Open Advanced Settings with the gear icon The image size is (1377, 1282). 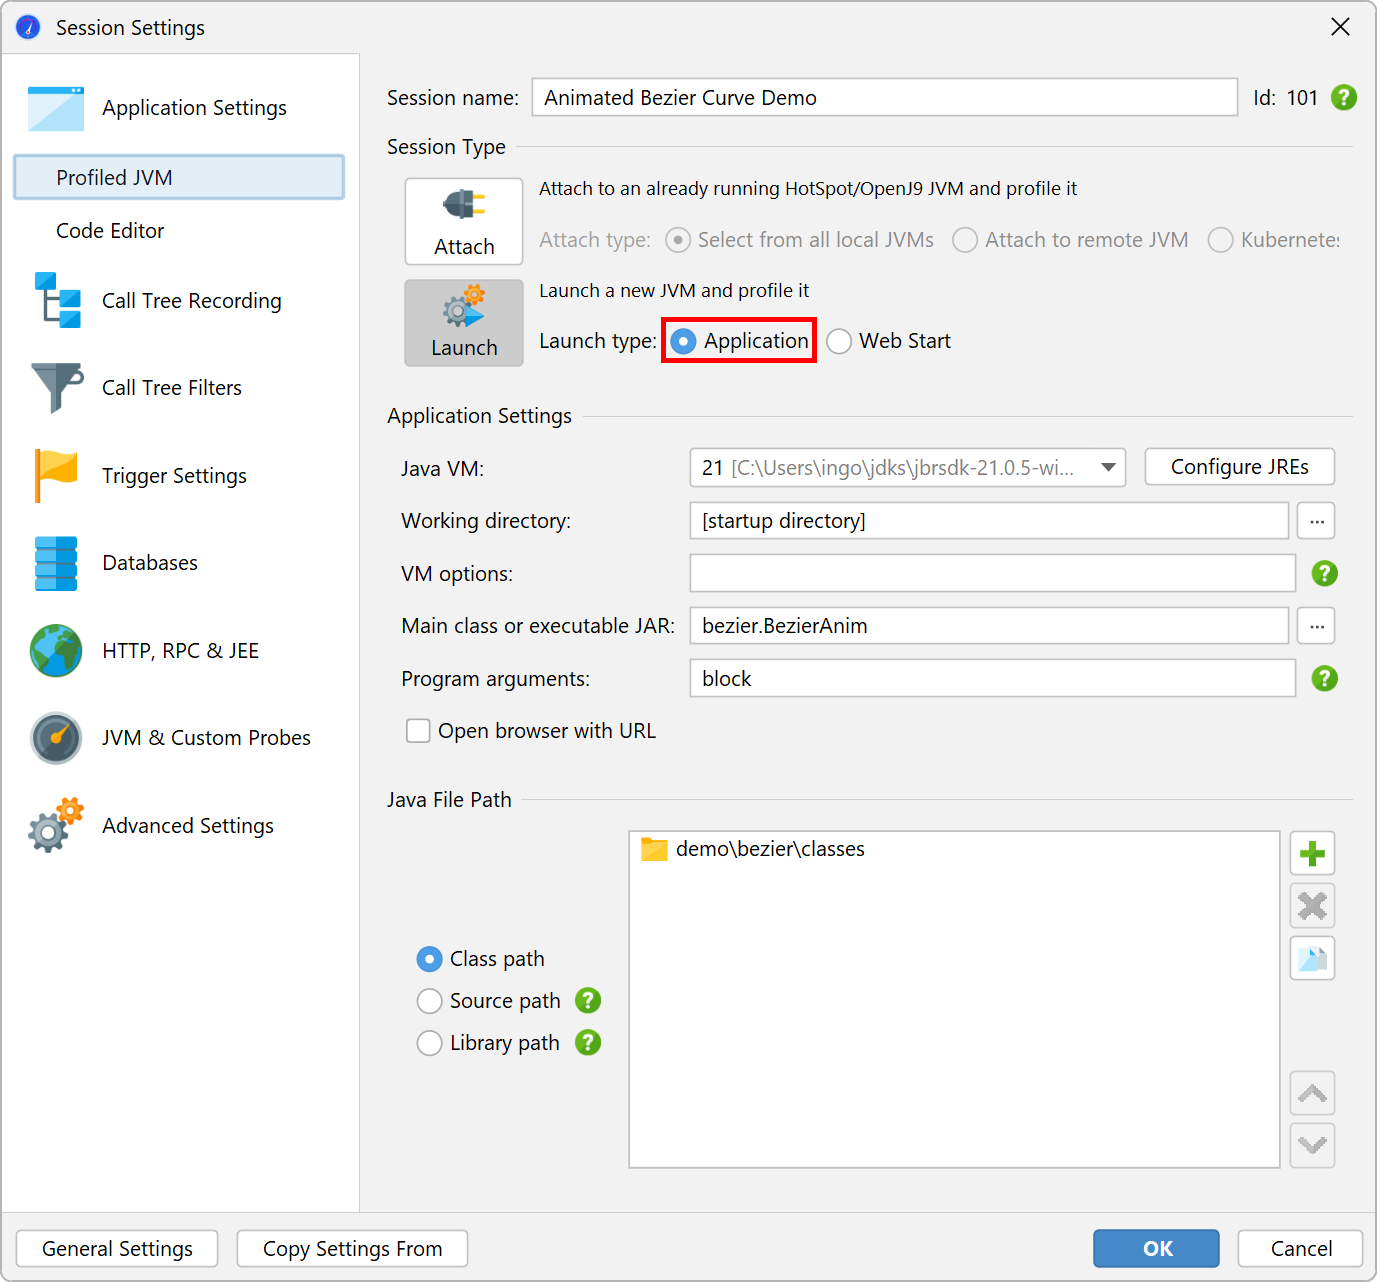pos(187,826)
